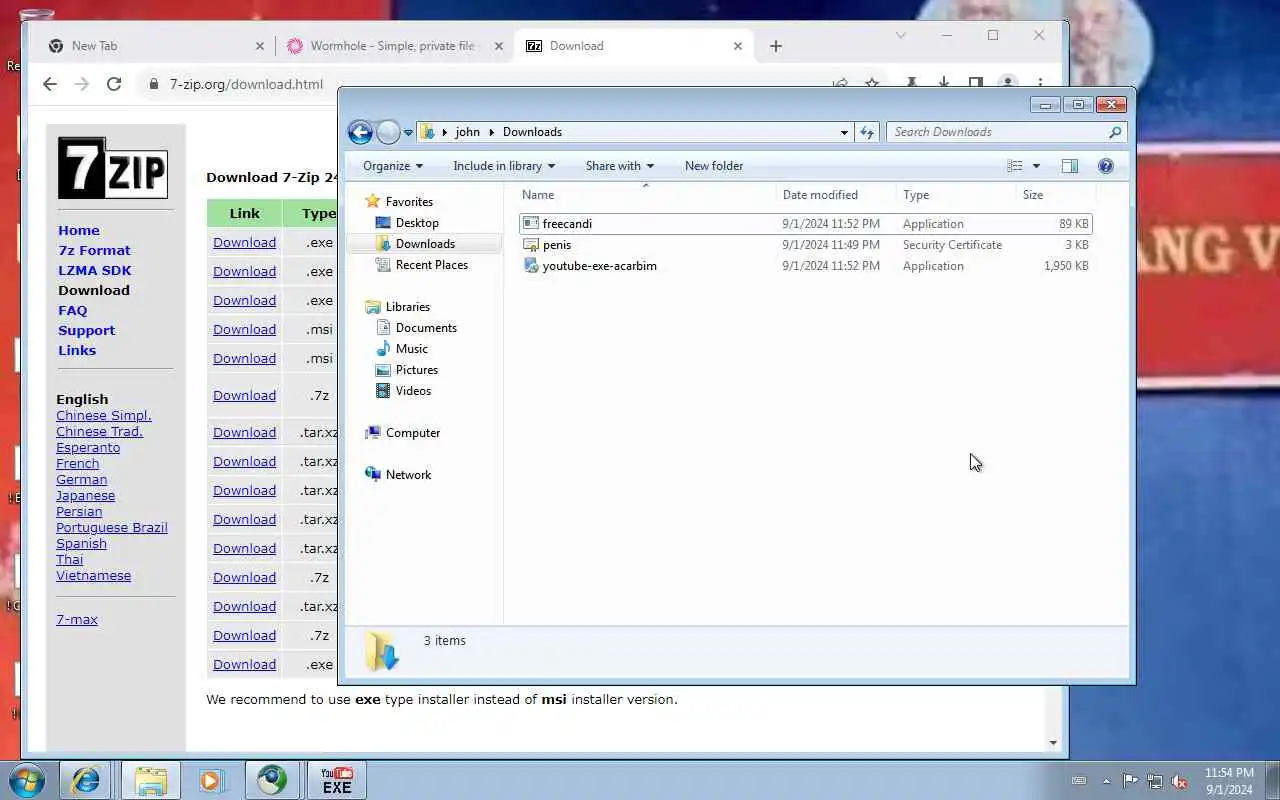Open the Windows Start menu
Screen dimensions: 1280x800
coord(27,780)
